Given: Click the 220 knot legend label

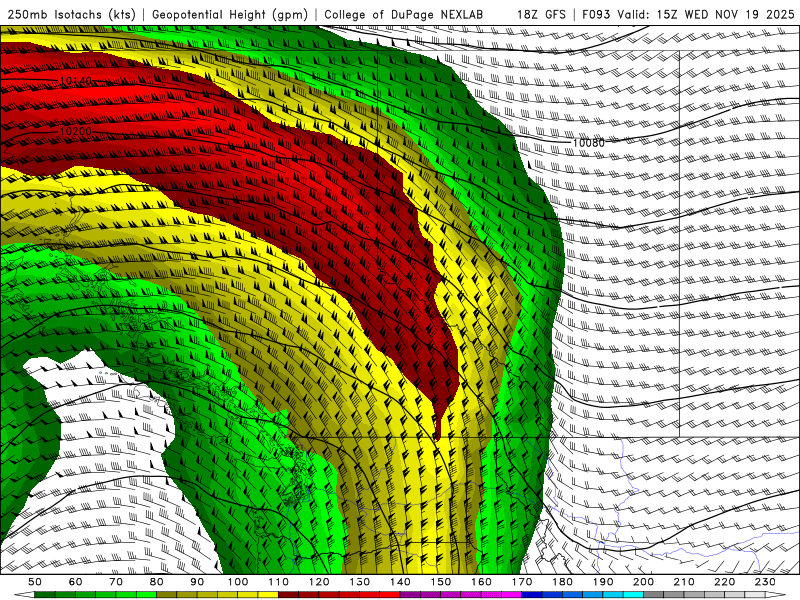Looking at the screenshot, I should pyautogui.click(x=724, y=582).
